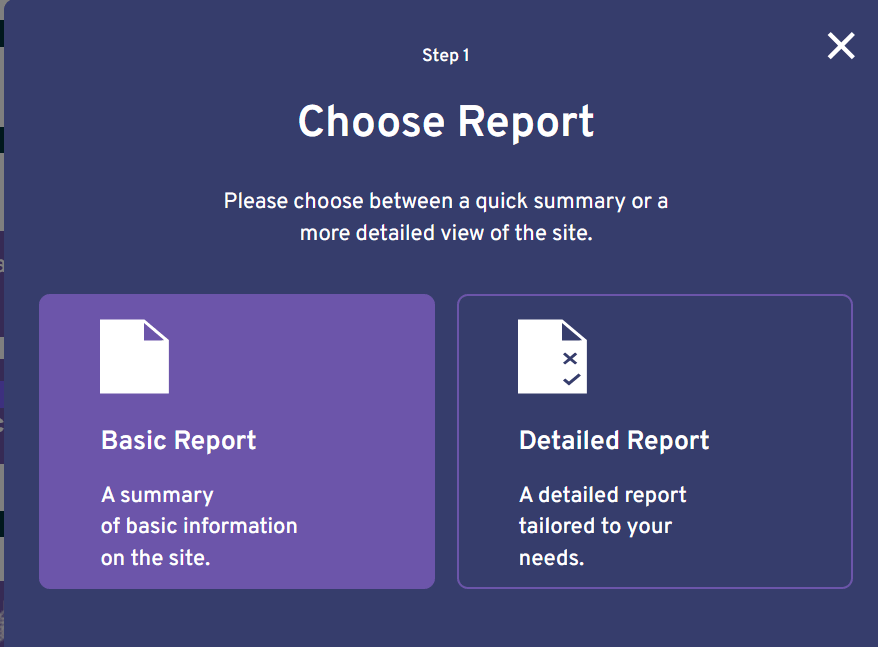Toggle selection to the Detailed Report card
Screen dimensions: 878x647
click(x=655, y=440)
